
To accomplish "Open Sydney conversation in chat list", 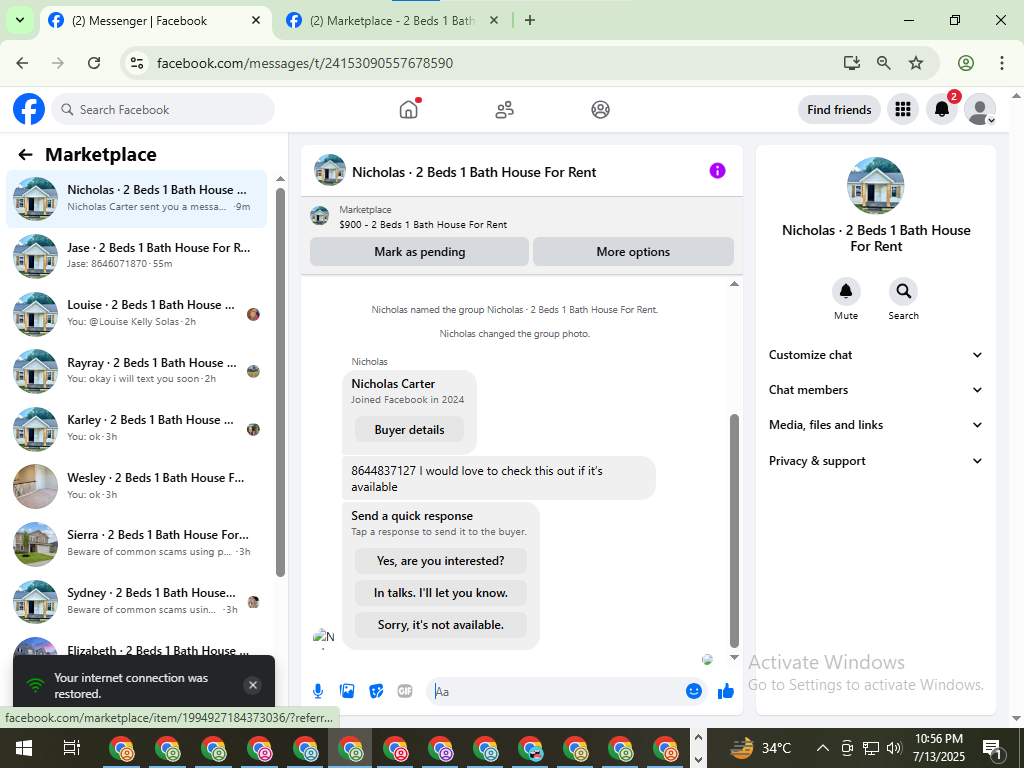I will click(x=136, y=601).
